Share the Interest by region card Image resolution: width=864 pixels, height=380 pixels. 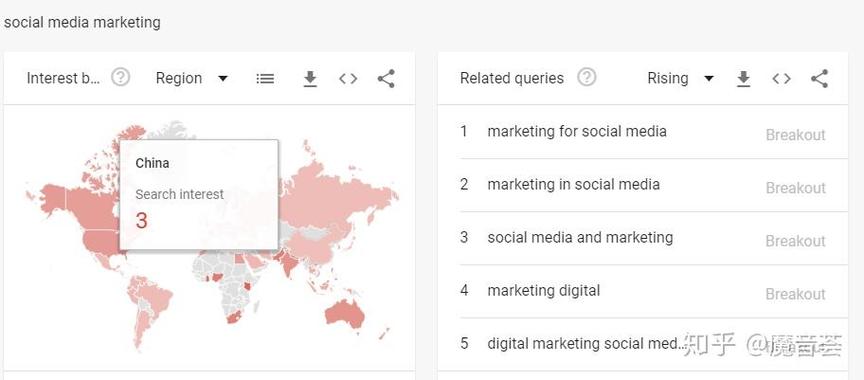[x=386, y=79]
